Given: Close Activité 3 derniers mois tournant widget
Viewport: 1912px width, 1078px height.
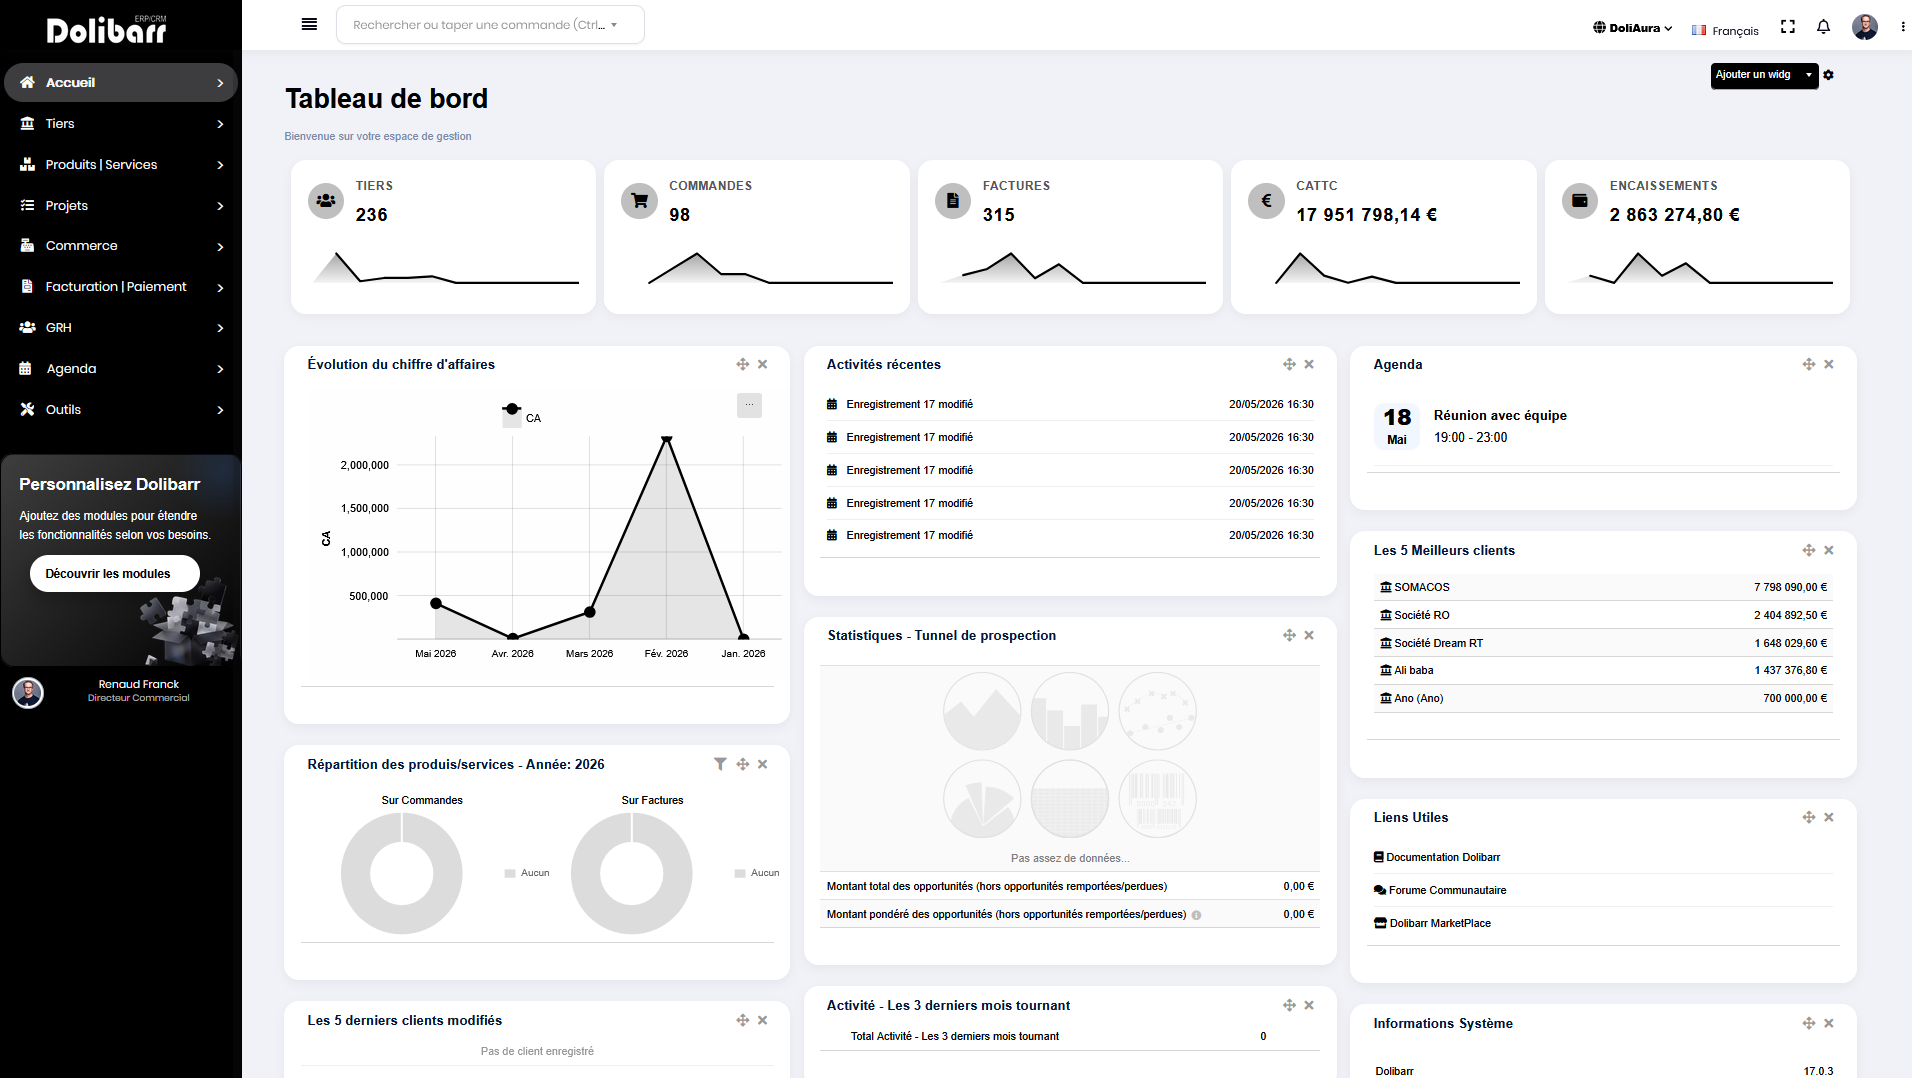Looking at the screenshot, I should [x=1309, y=1006].
